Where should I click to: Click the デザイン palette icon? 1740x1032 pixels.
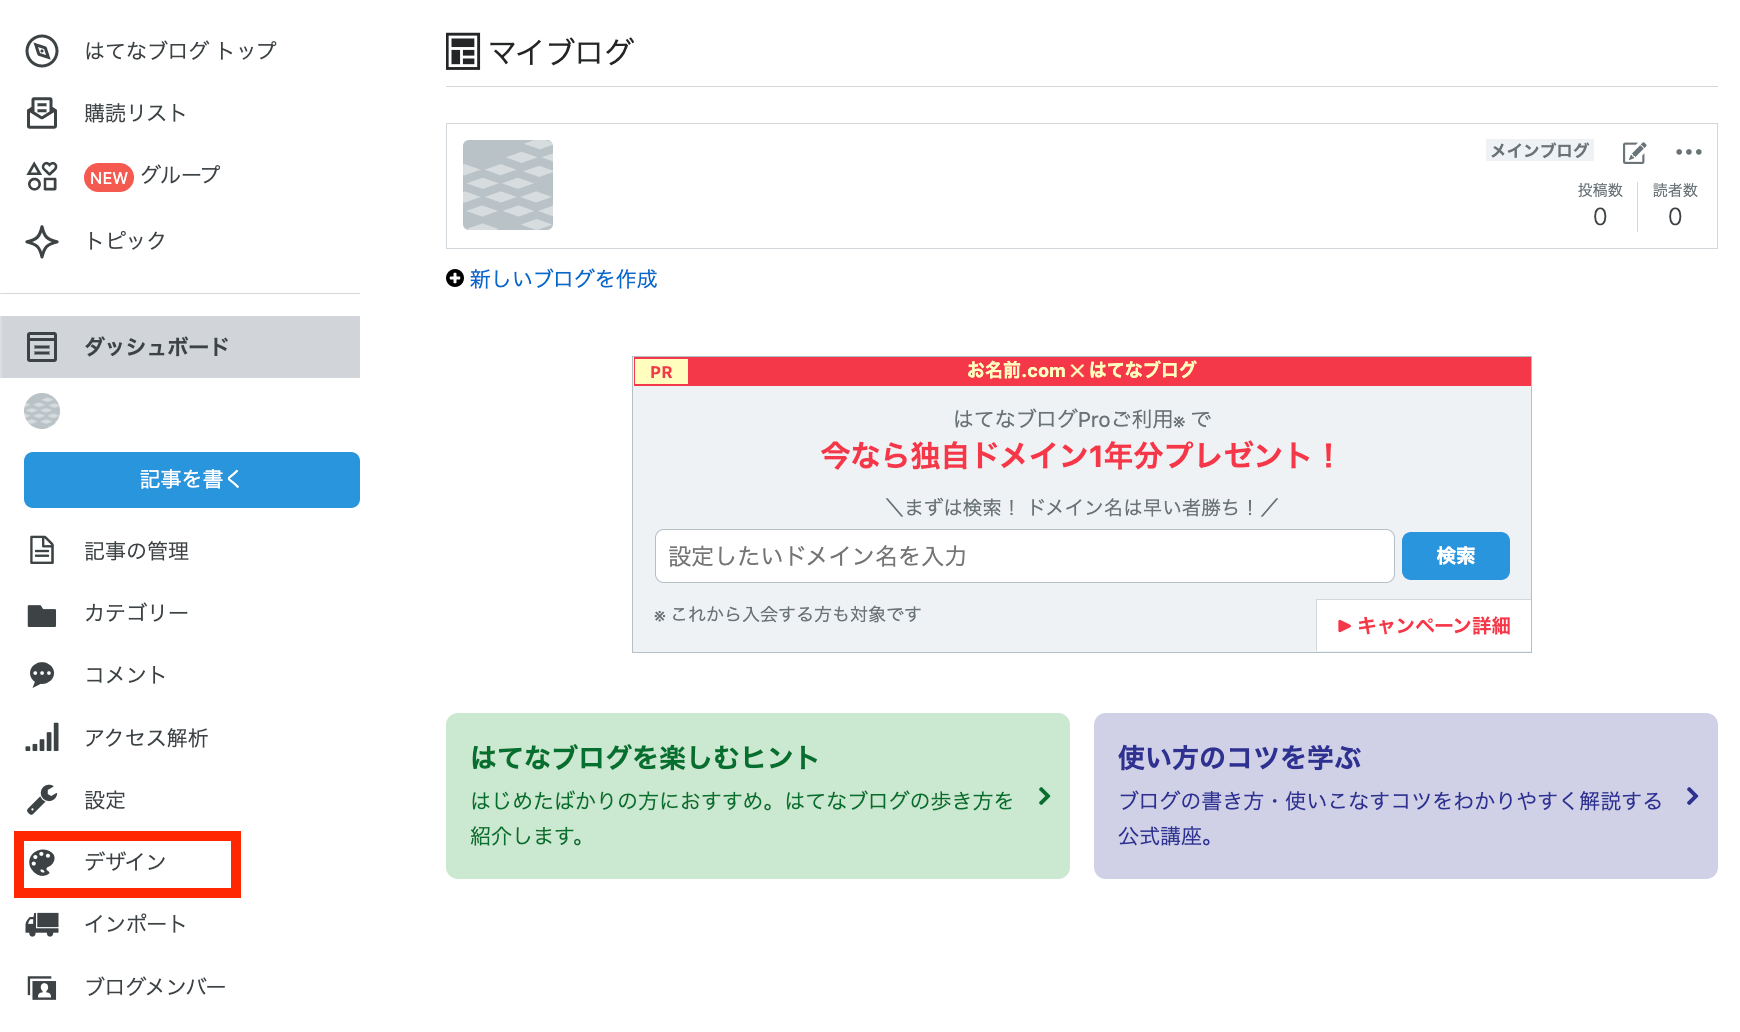pyautogui.click(x=42, y=862)
